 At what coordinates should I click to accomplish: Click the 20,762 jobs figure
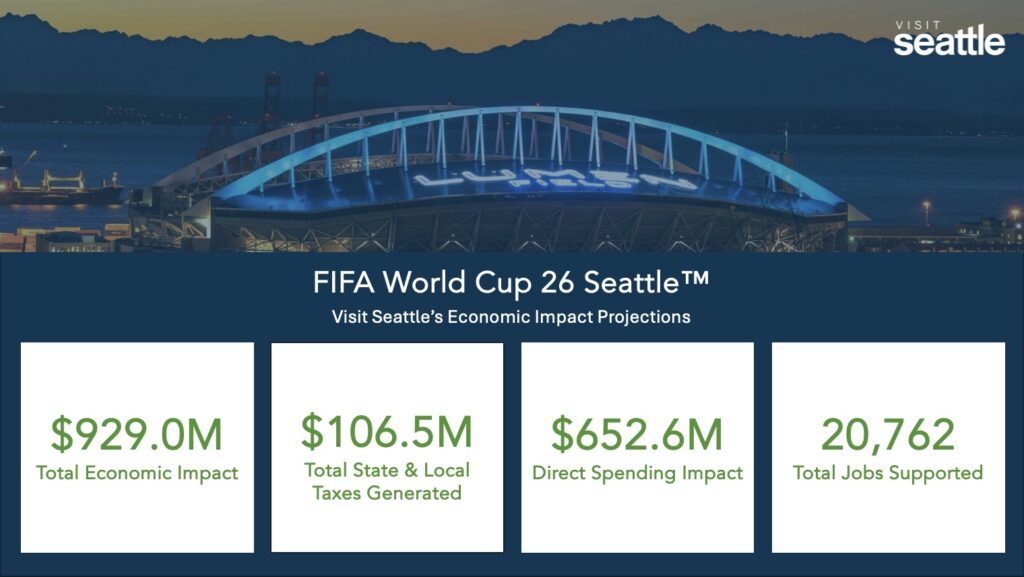pos(888,434)
